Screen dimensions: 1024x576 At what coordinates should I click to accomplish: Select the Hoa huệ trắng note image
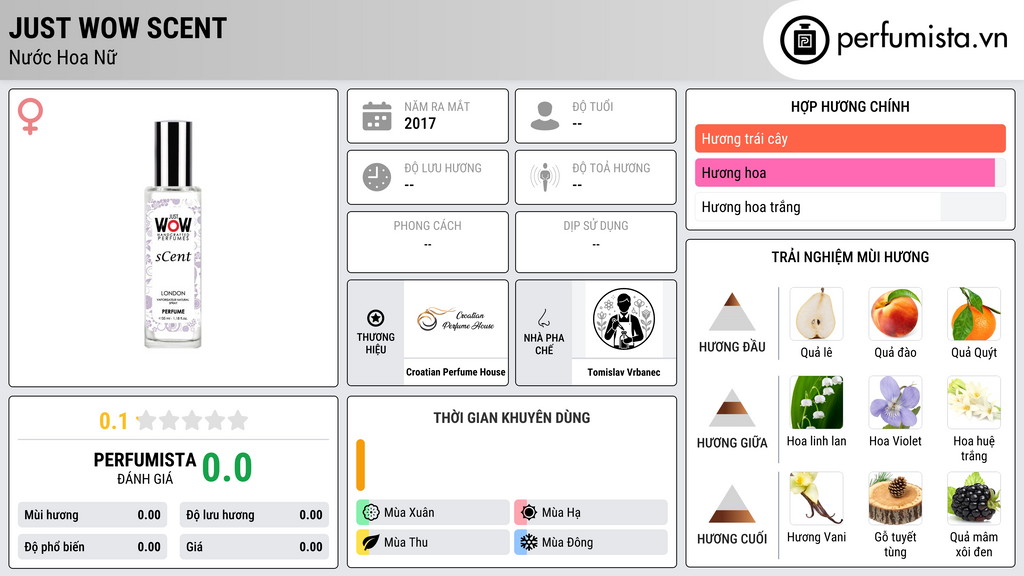click(x=974, y=402)
